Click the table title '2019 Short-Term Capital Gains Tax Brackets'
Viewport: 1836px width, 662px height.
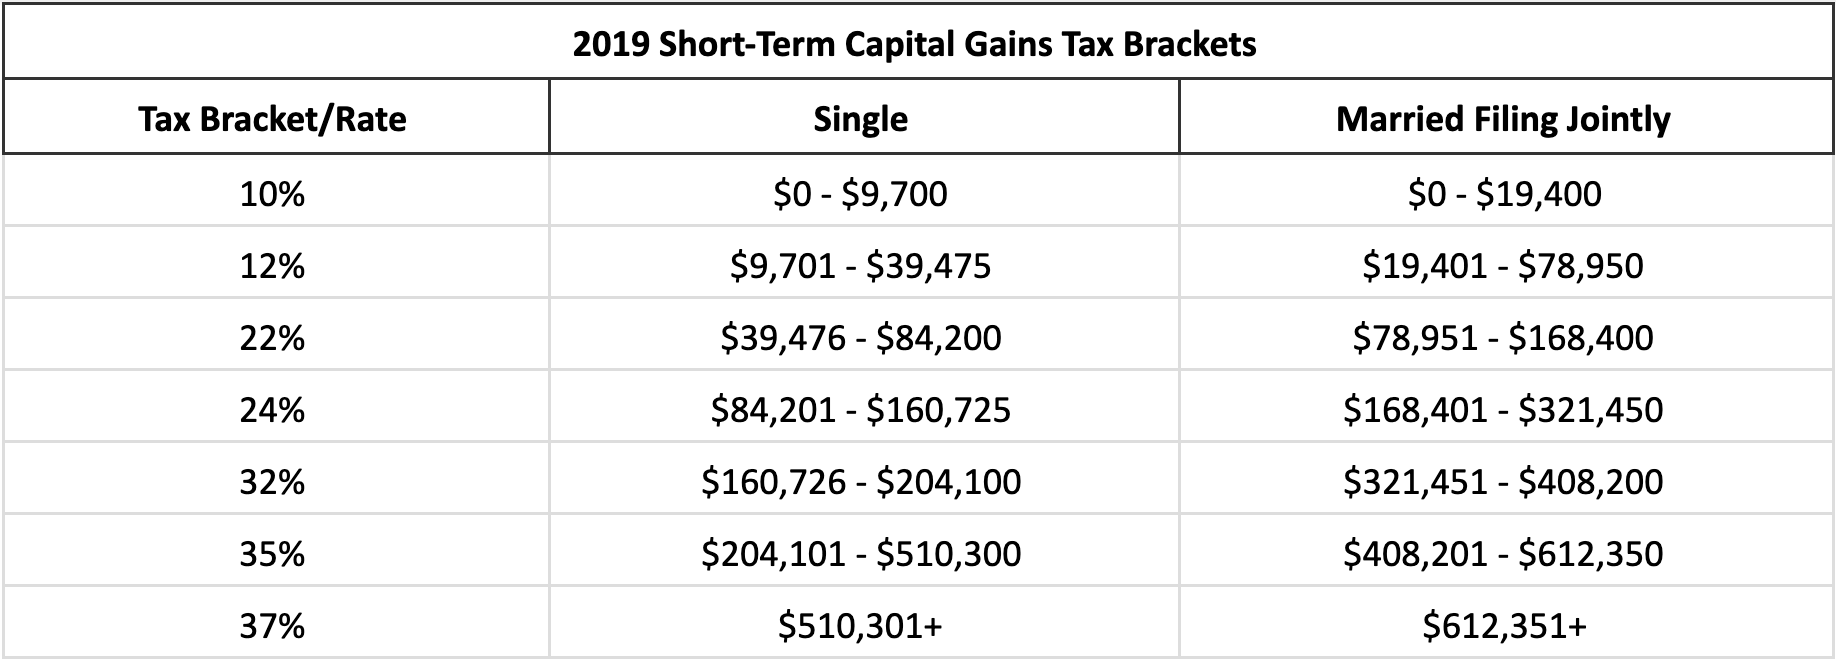click(x=914, y=45)
